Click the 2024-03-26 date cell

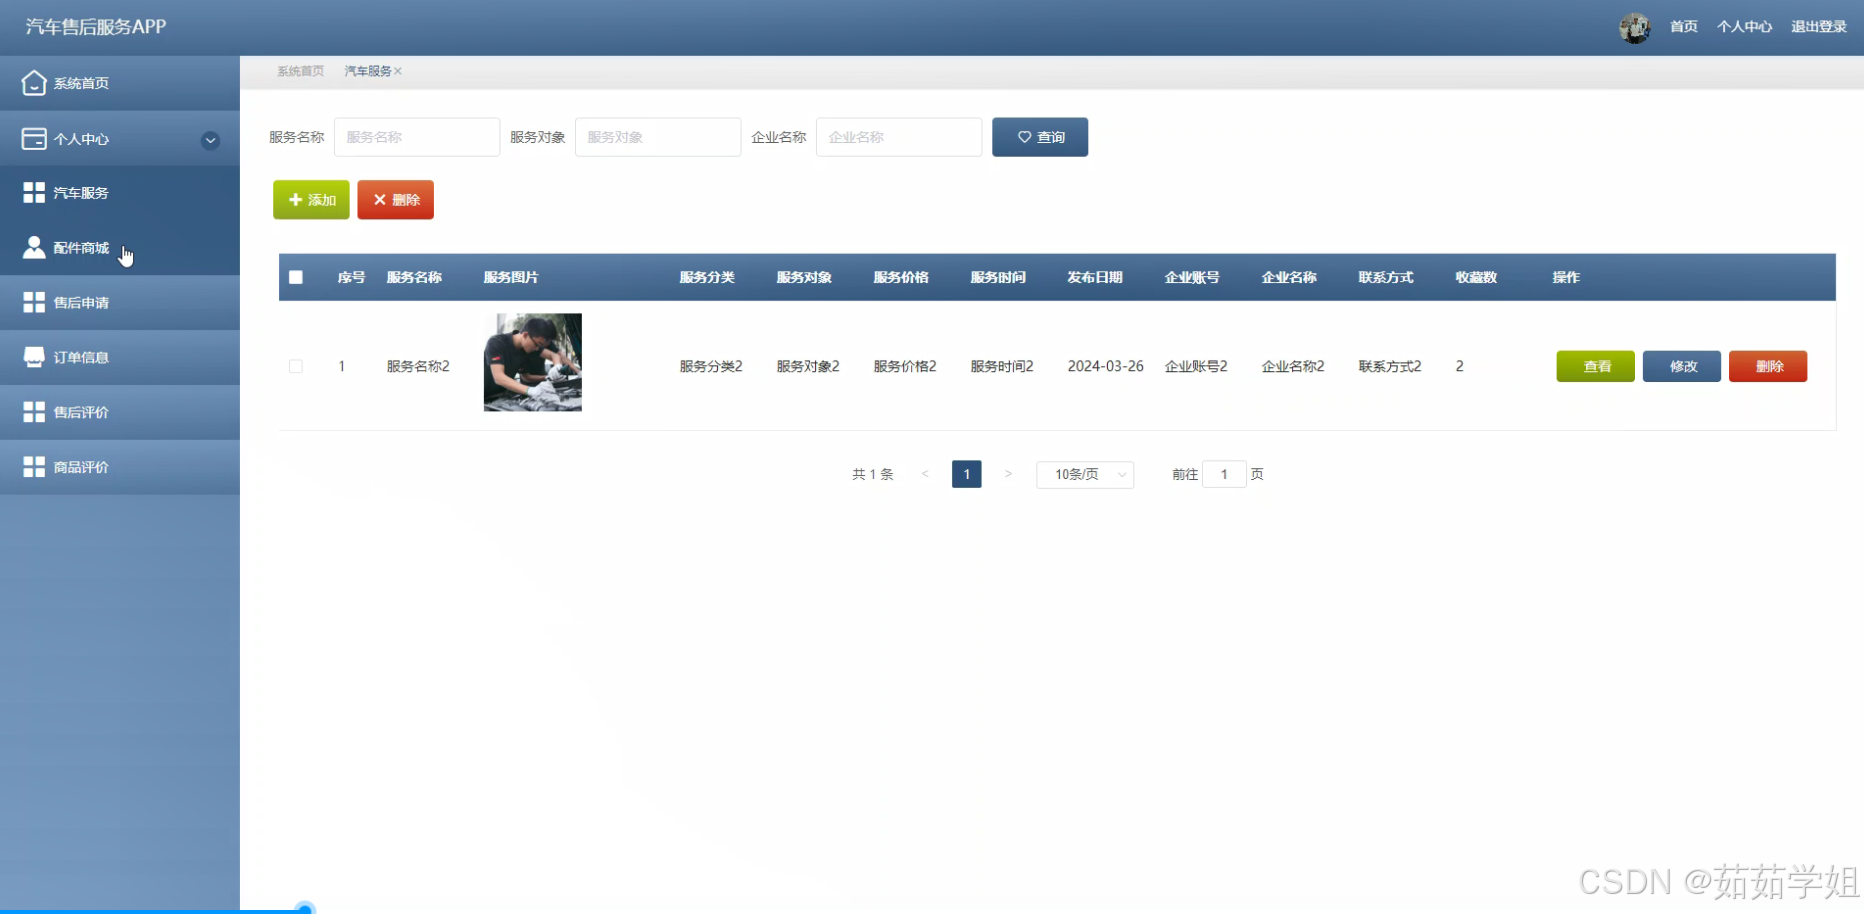1105,366
